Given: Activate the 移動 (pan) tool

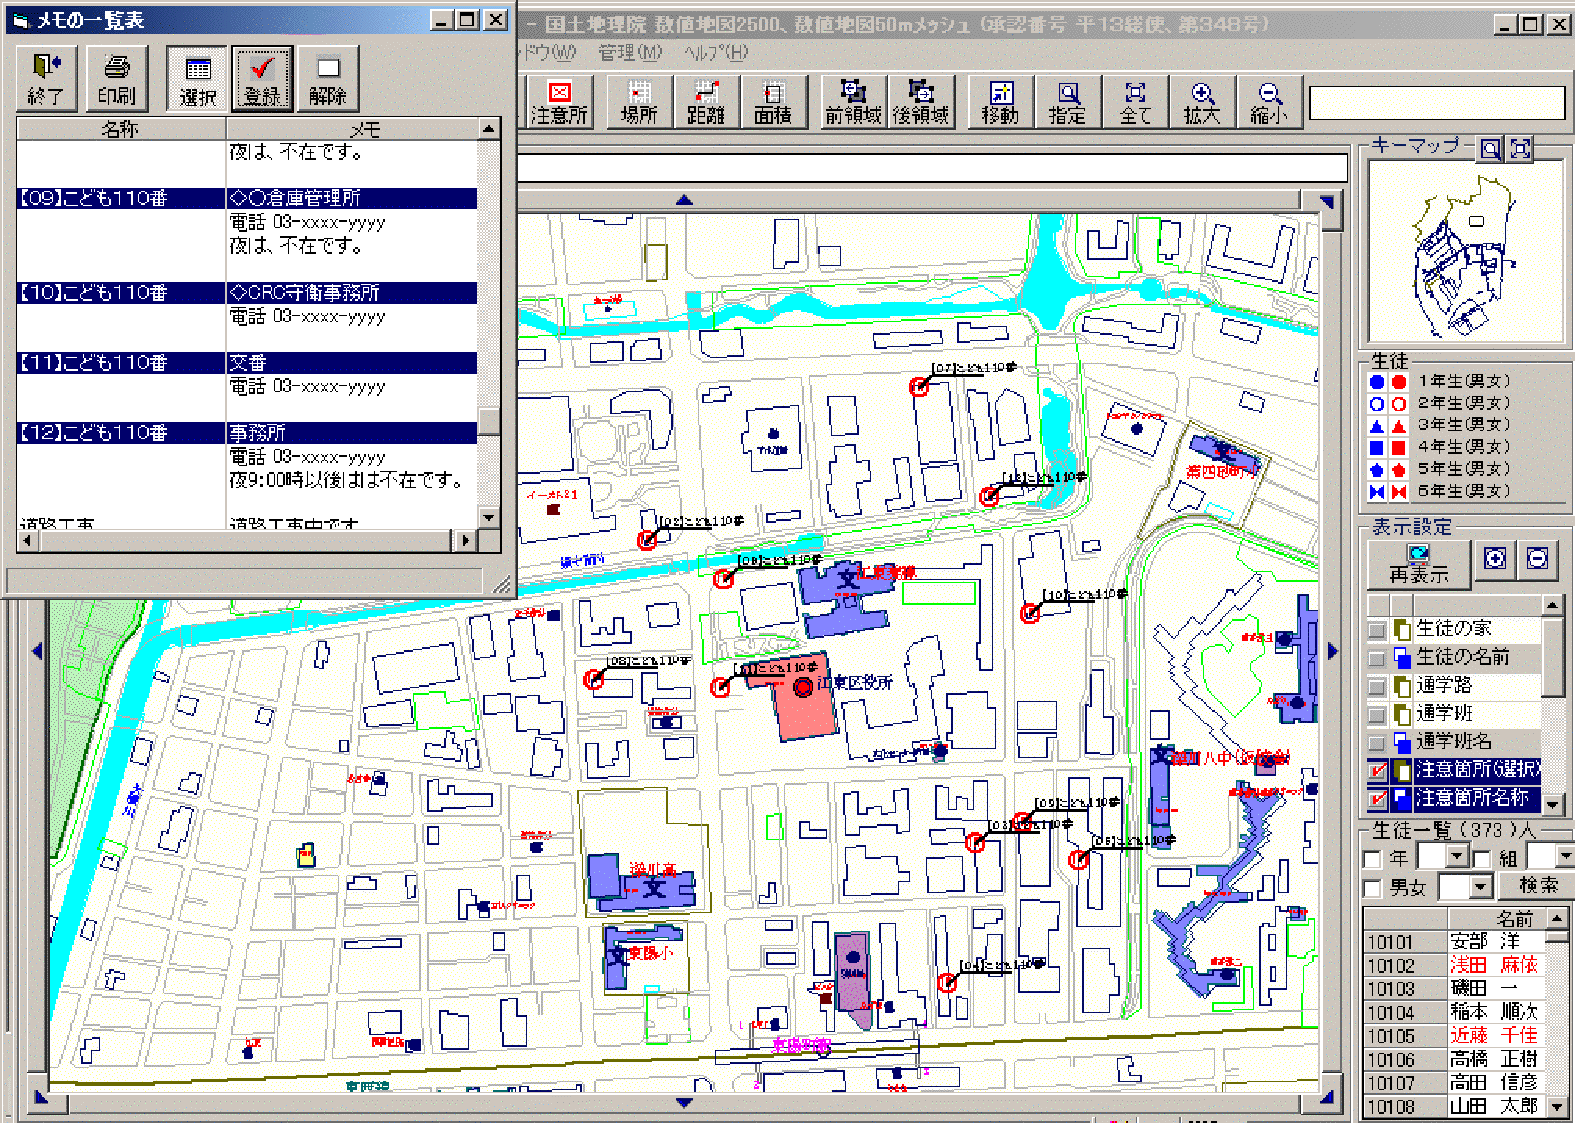Looking at the screenshot, I should tap(1001, 103).
